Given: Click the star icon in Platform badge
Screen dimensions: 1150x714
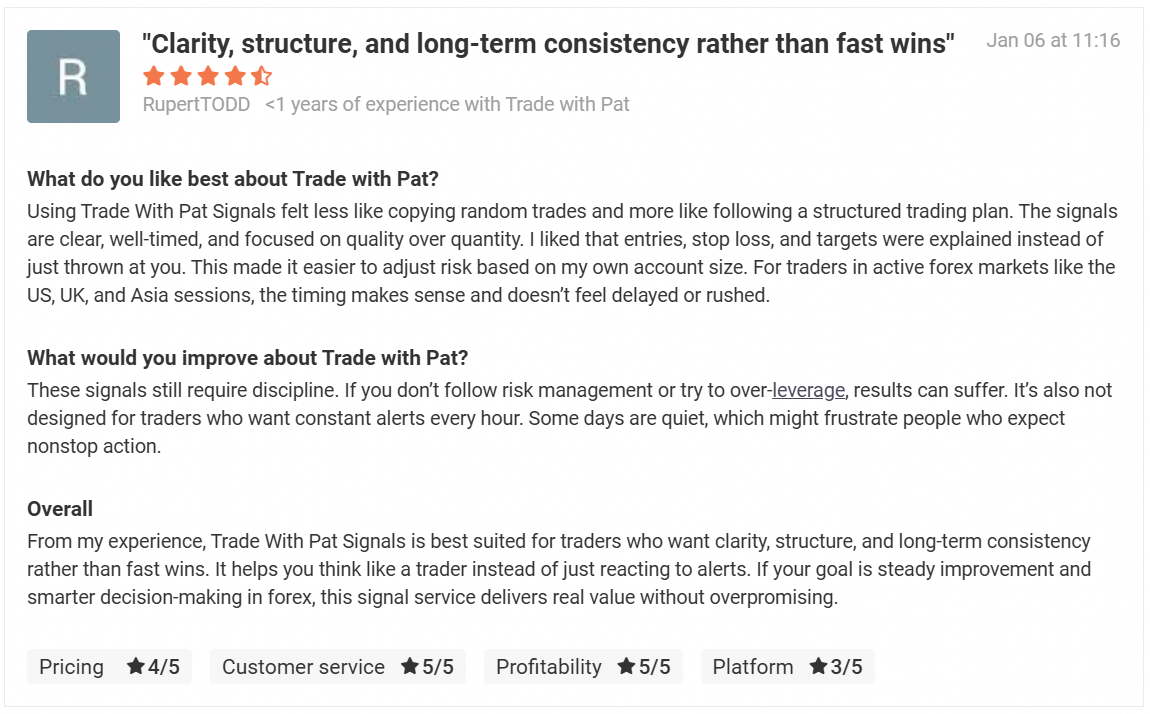Looking at the screenshot, I should (x=818, y=667).
